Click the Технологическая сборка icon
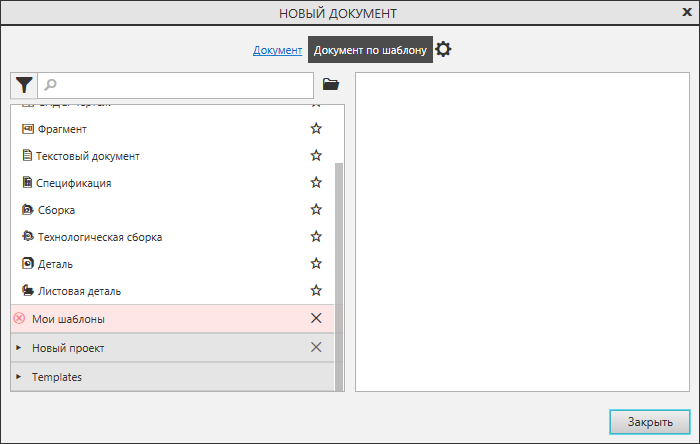The image size is (700, 444). [28, 237]
